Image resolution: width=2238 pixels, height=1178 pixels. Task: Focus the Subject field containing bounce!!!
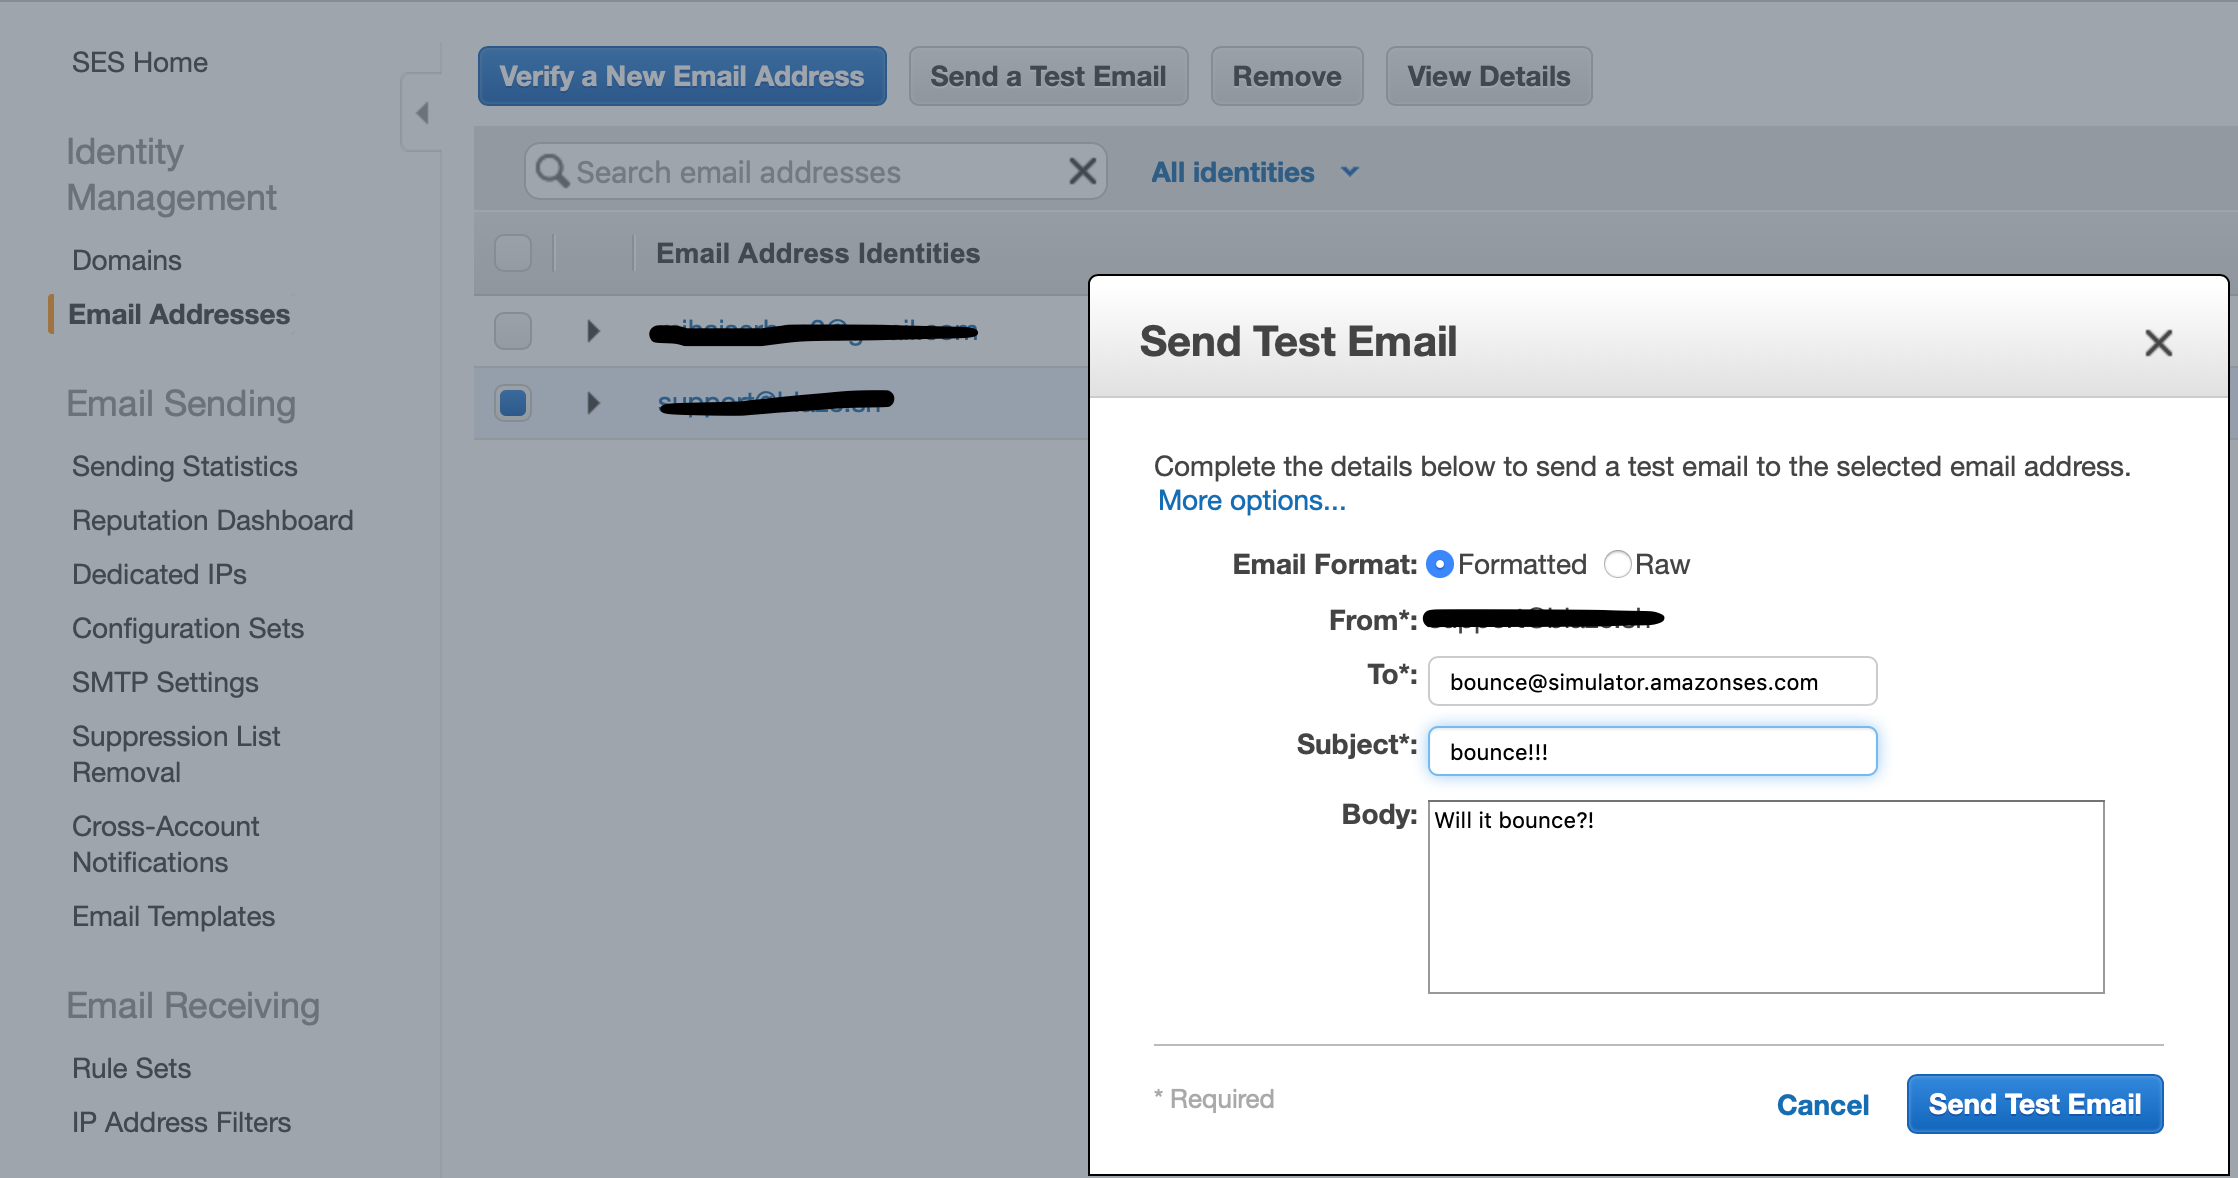[1652, 751]
